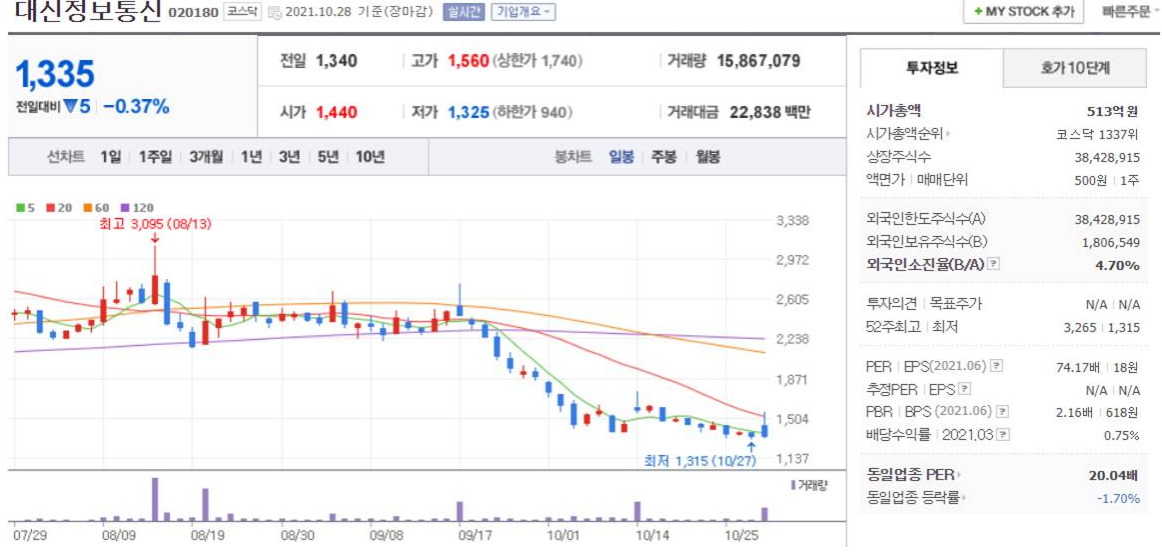The image size is (1162, 557).
Task: Click the 시가 value 1,440
Action: [336, 113]
